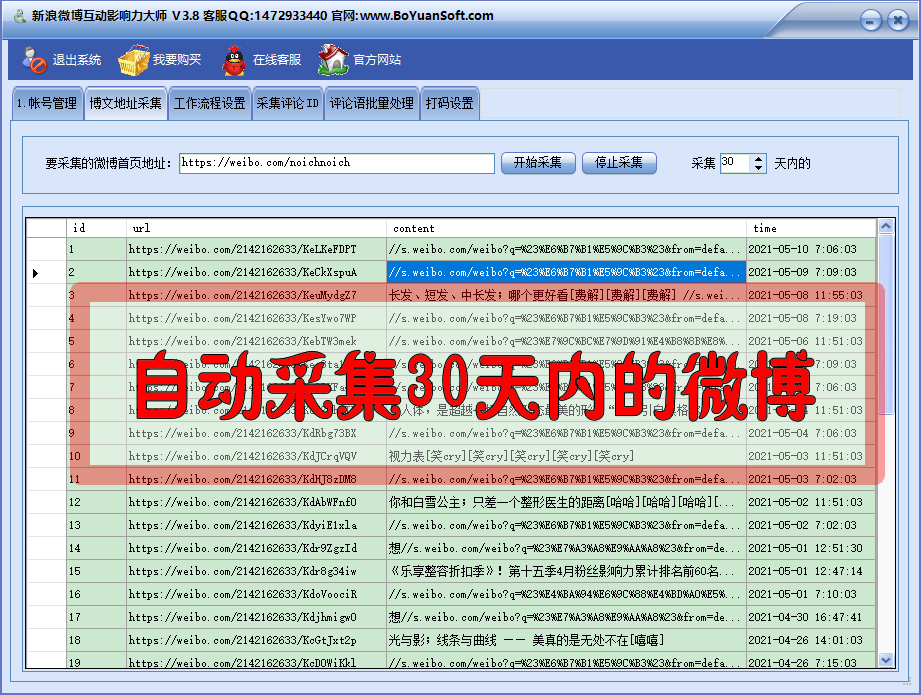Click time cell 2021-05-01 12:47:14

tap(811, 571)
